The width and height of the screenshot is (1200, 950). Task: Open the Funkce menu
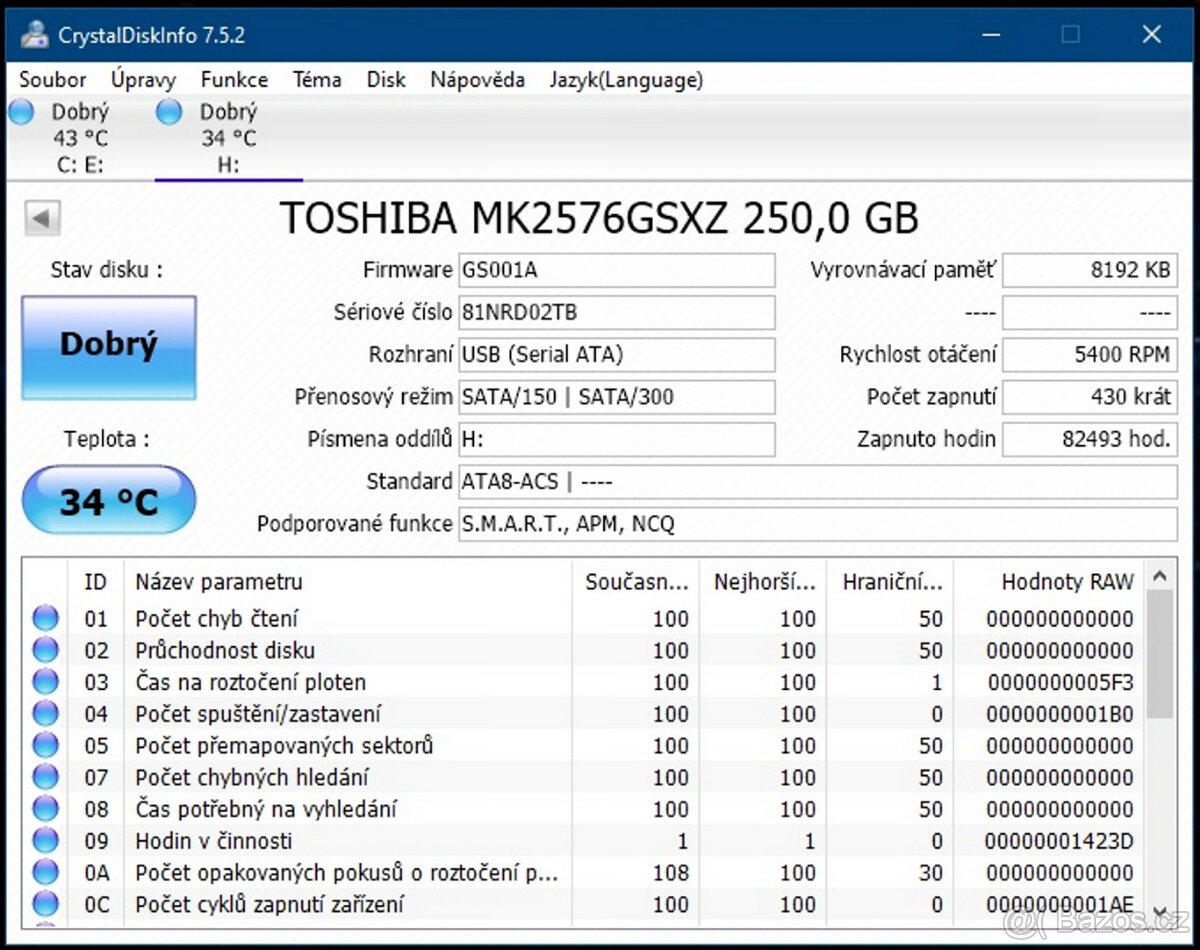[234, 80]
